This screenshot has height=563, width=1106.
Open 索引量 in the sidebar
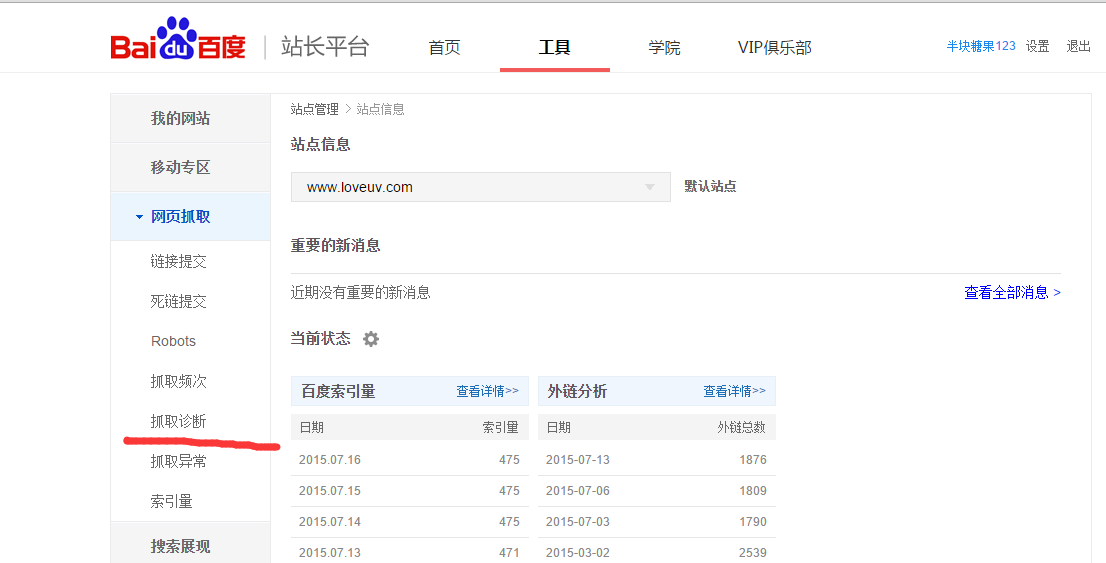tap(171, 502)
